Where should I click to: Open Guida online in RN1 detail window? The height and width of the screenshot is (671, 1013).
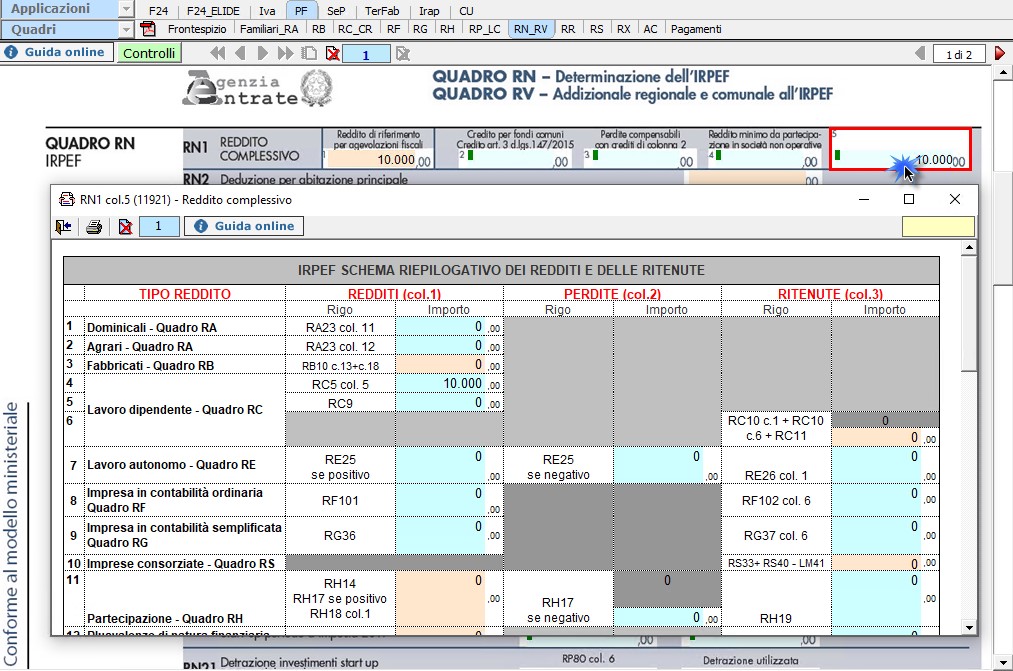coord(244,226)
